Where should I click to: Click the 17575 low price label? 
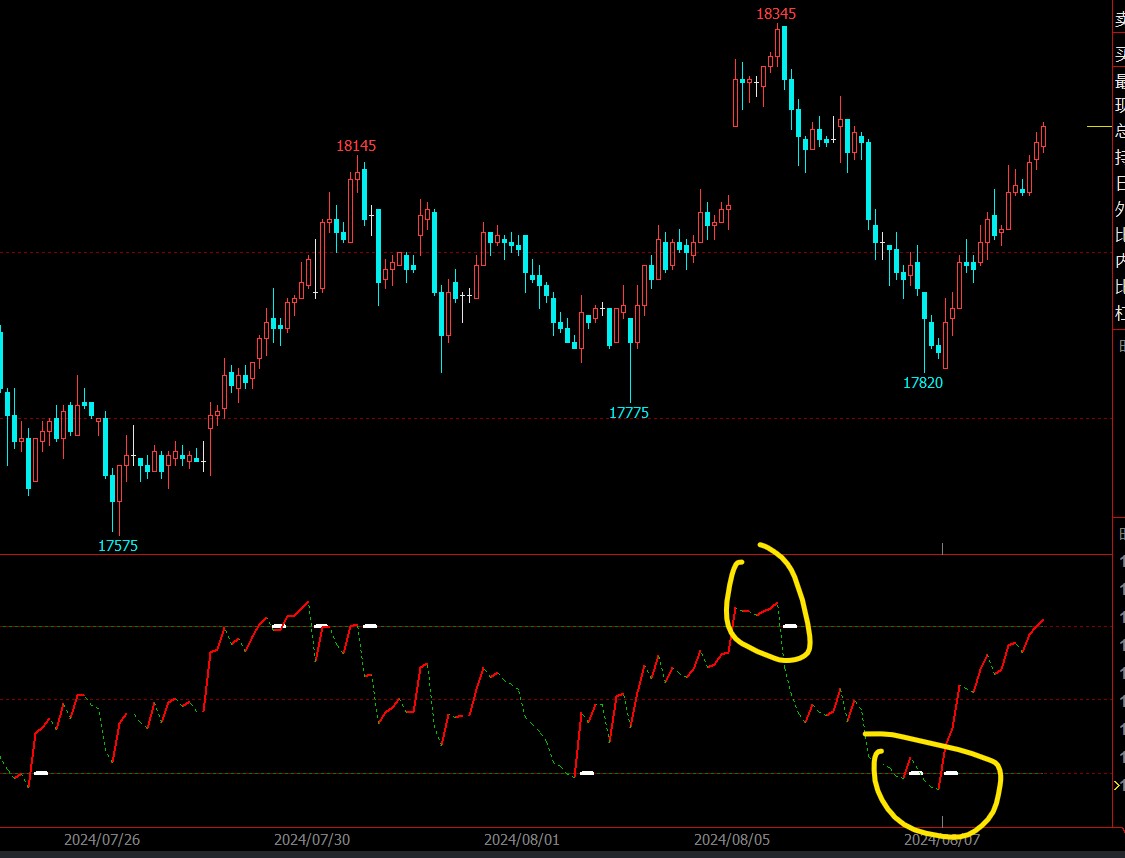coord(118,545)
